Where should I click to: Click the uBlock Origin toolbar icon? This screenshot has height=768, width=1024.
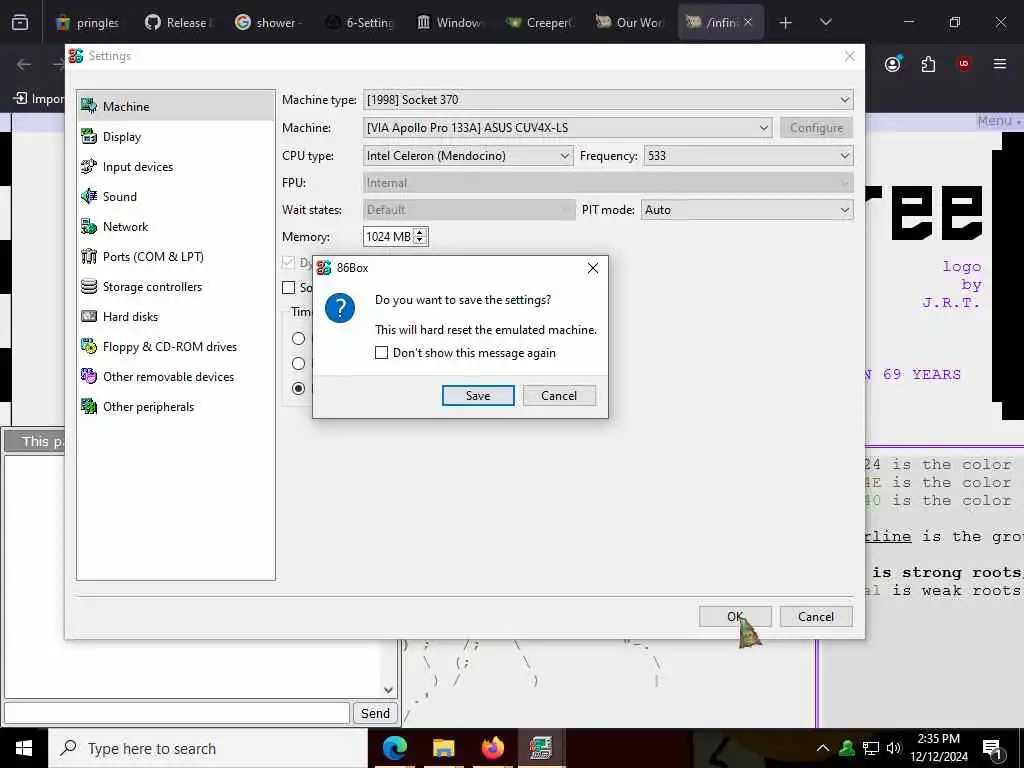pos(963,64)
